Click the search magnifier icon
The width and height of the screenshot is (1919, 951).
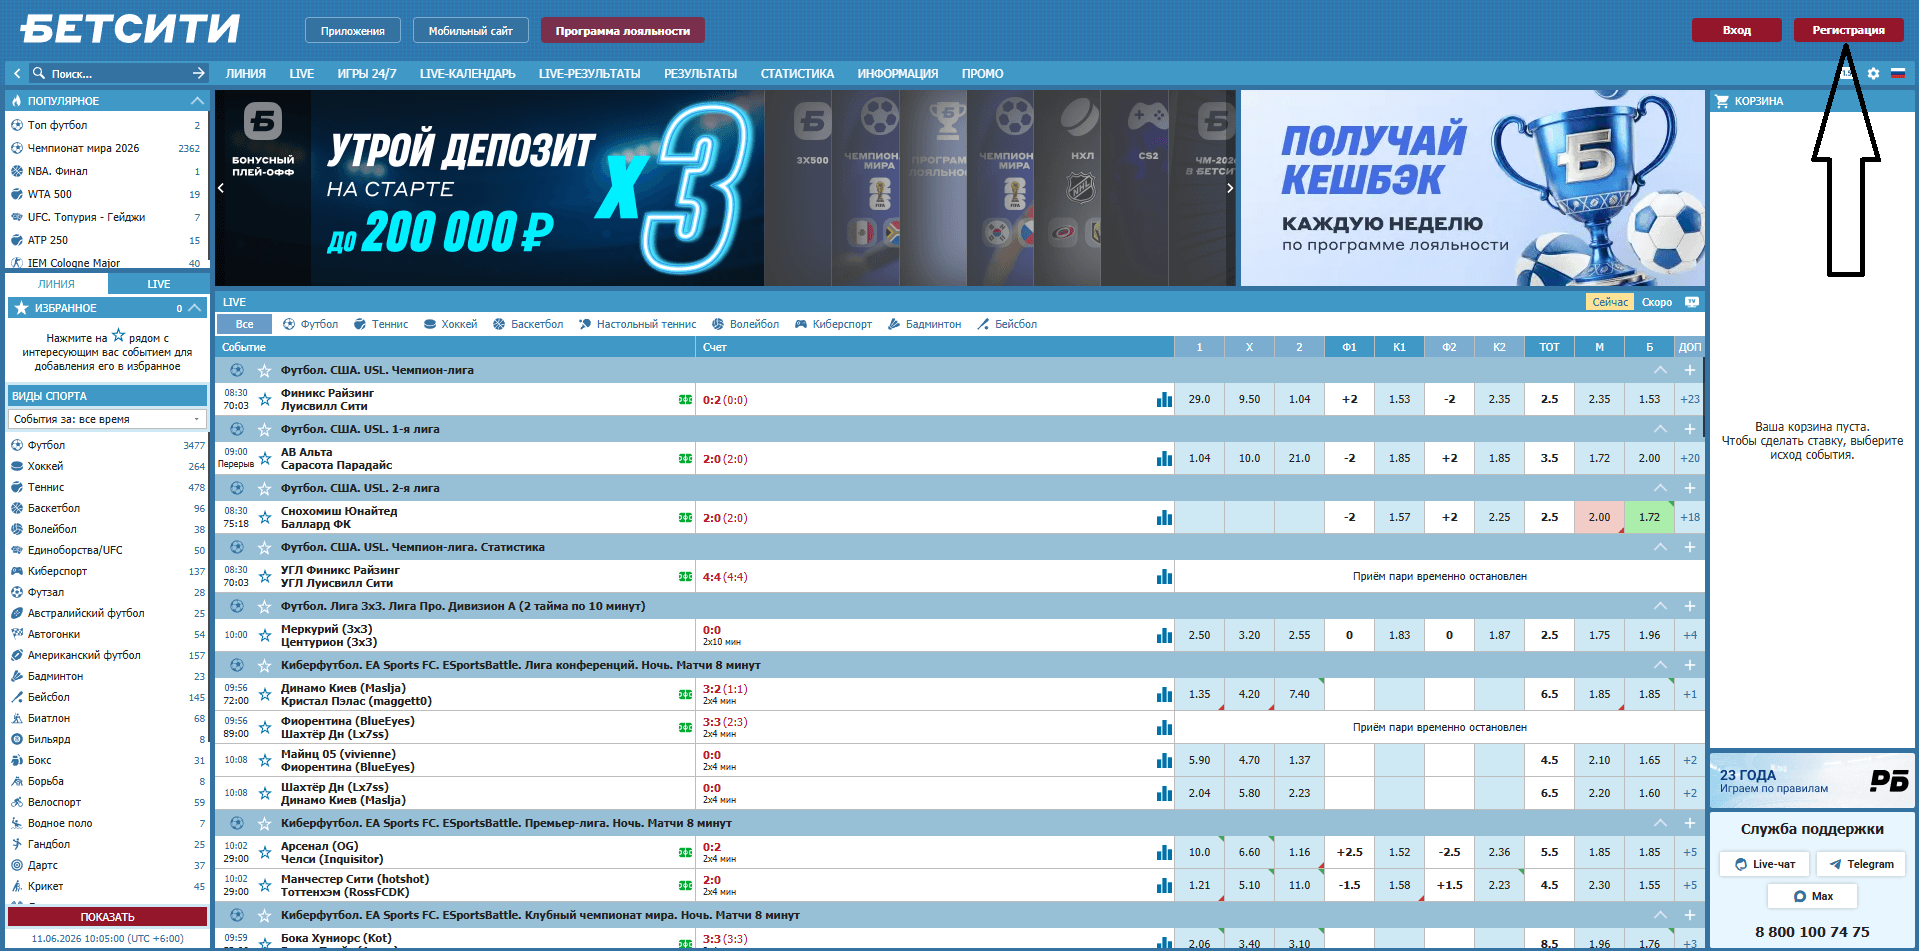(x=39, y=73)
